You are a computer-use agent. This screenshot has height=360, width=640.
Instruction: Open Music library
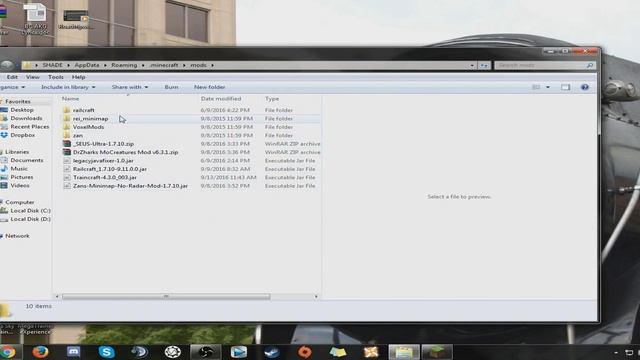(19, 169)
